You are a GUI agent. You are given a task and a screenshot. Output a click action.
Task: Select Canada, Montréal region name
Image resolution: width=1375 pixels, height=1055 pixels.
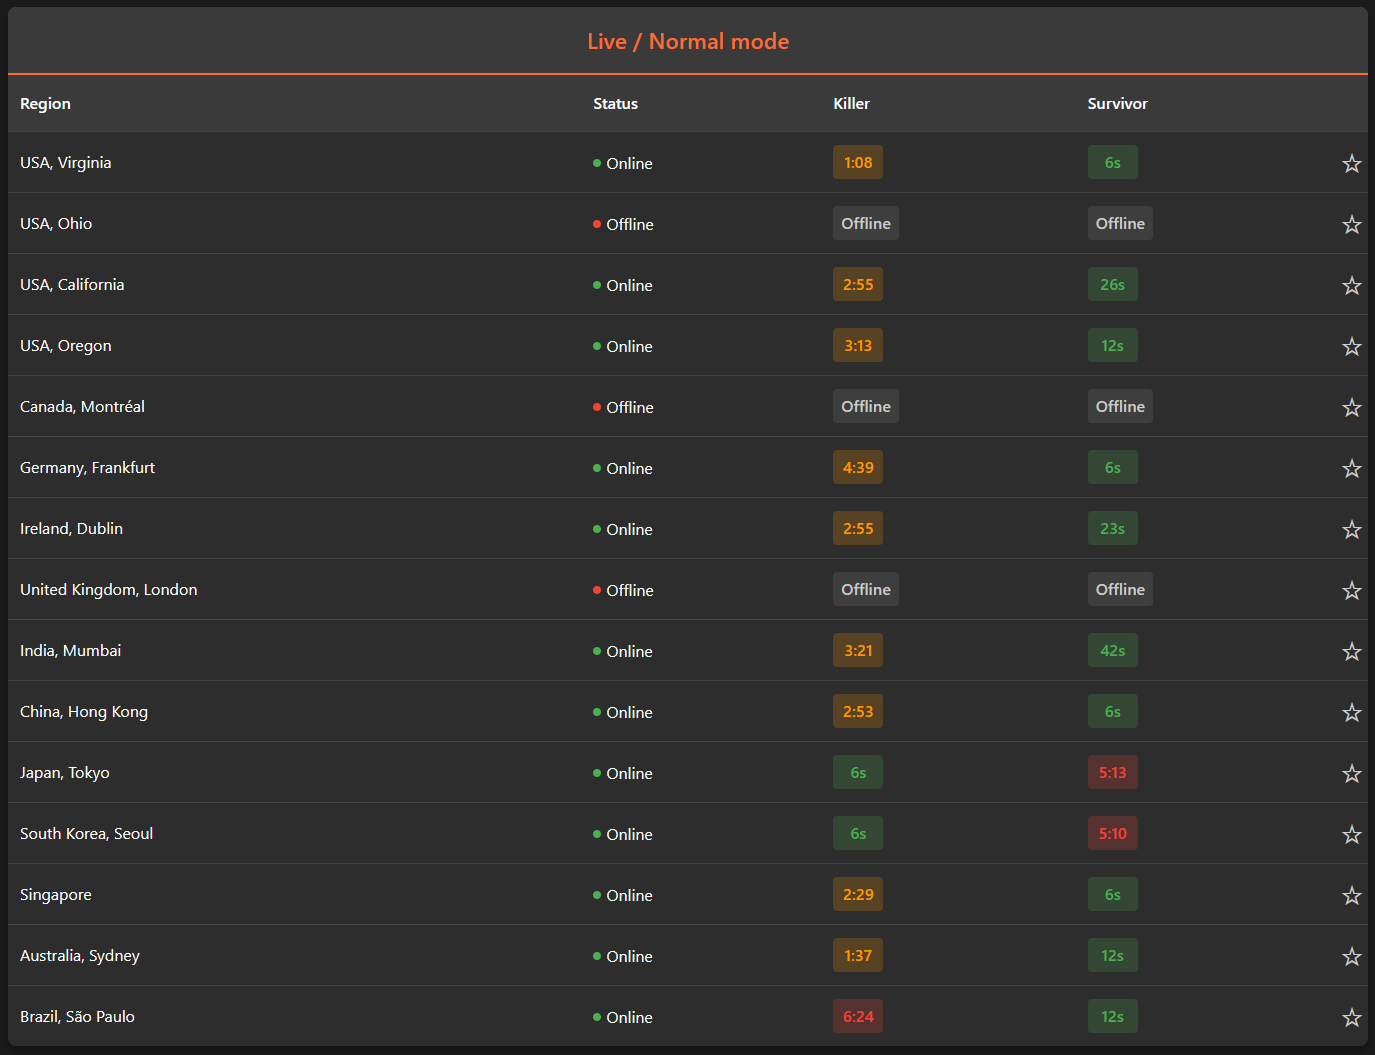(82, 407)
